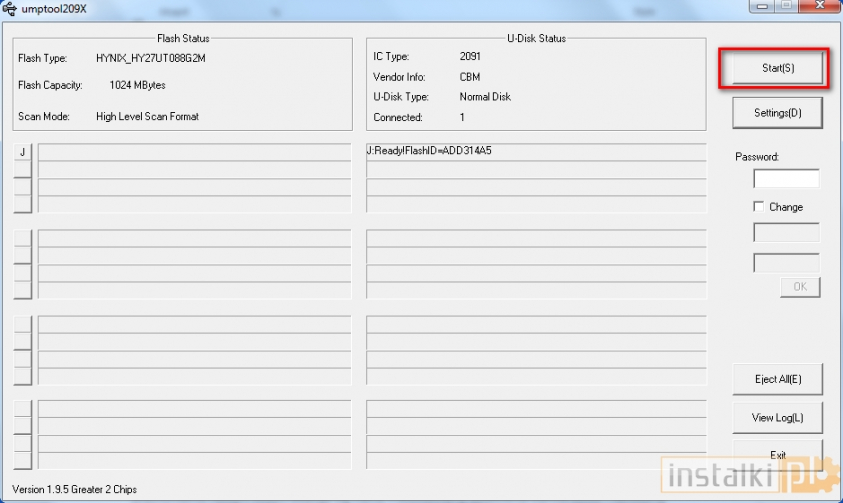This screenshot has width=843, height=503.
Task: Open View Log(L)
Action: coord(777,417)
